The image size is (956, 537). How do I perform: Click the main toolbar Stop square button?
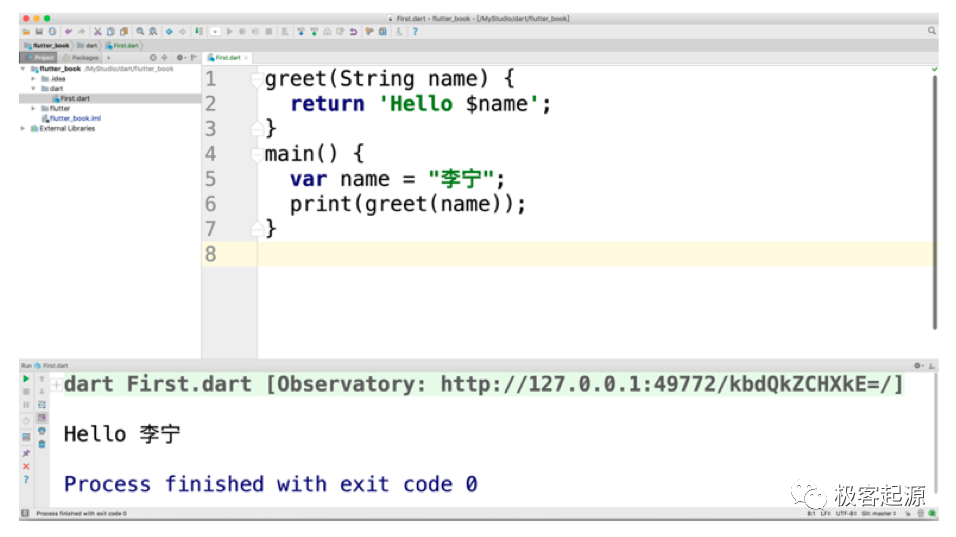(269, 32)
